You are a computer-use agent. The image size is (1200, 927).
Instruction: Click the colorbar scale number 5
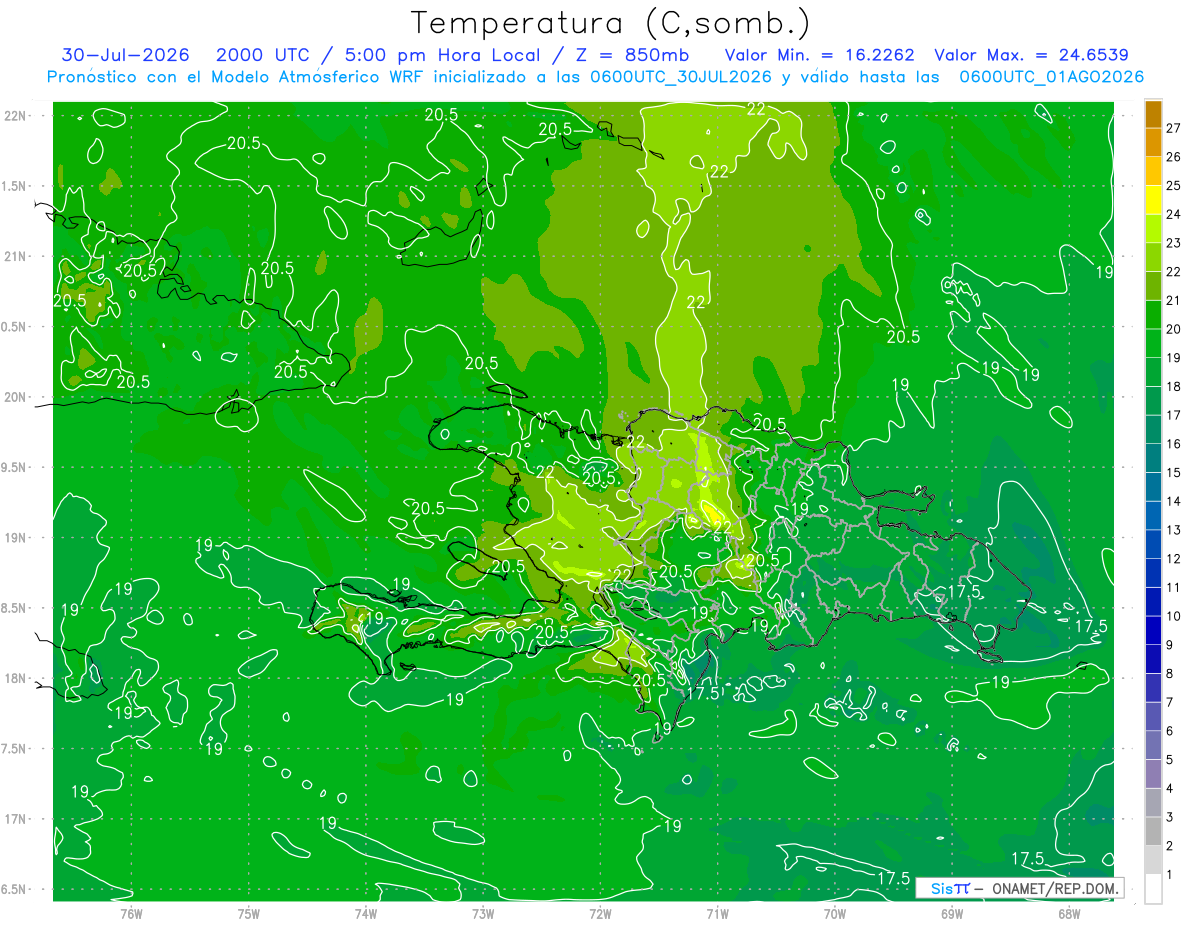coord(1169,760)
